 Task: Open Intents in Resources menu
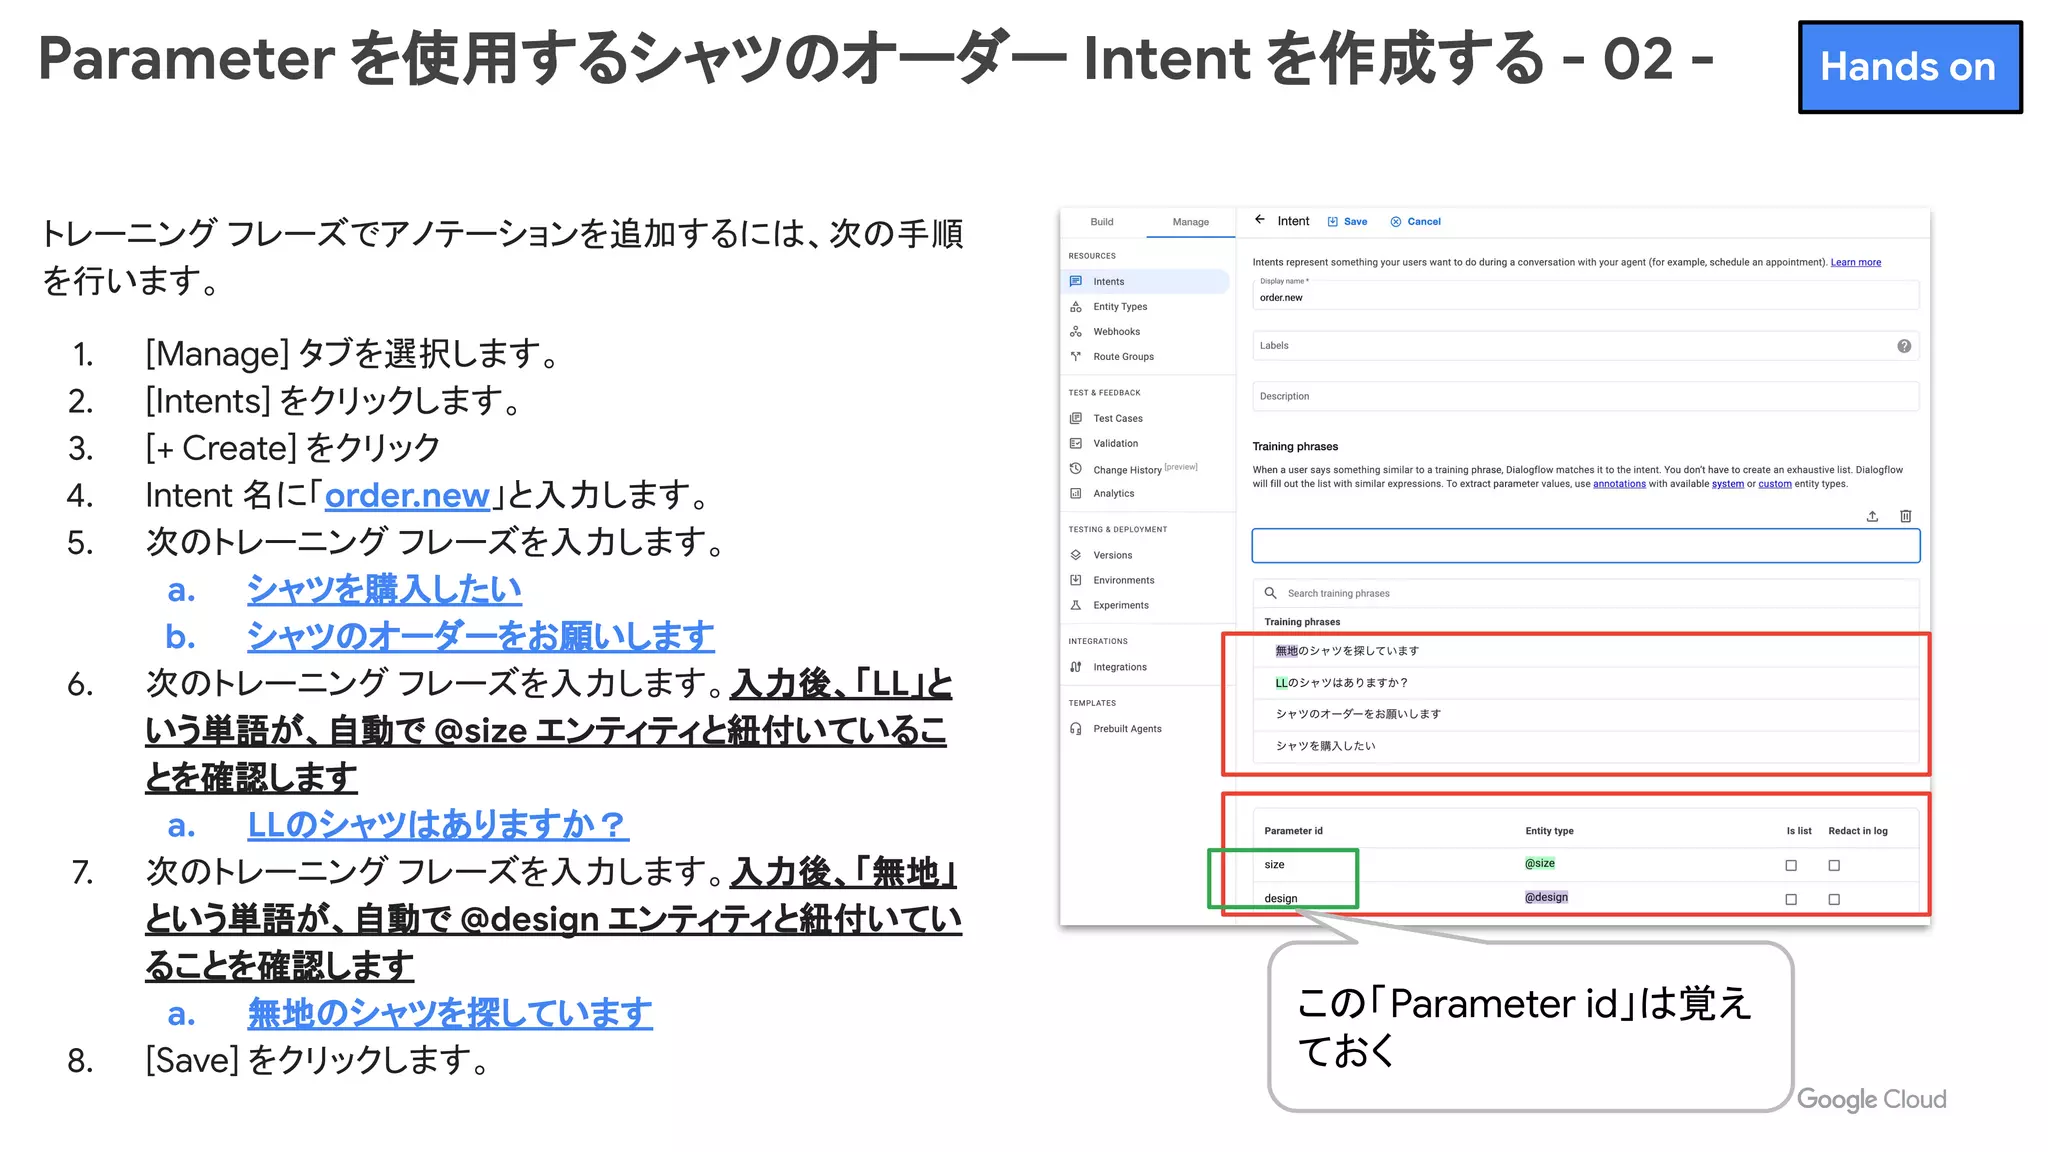[1108, 282]
